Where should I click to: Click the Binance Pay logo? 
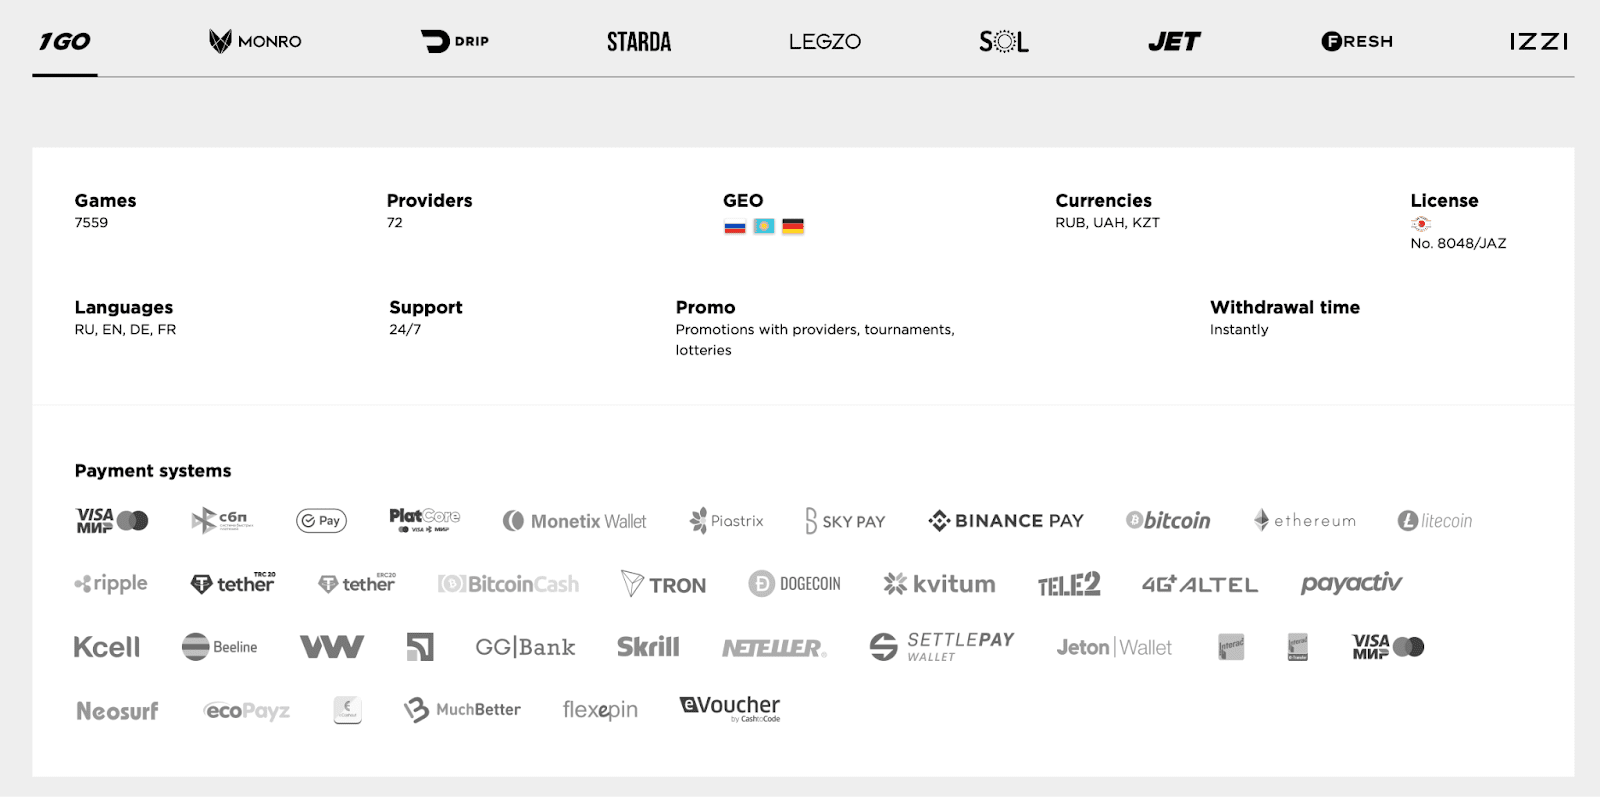(1006, 521)
